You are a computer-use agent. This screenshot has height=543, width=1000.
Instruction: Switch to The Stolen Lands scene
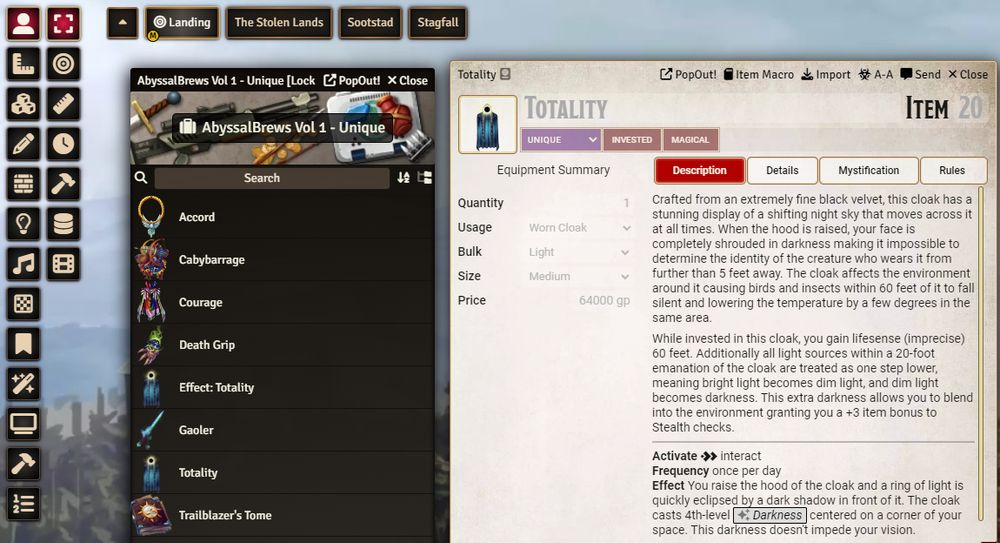(279, 22)
